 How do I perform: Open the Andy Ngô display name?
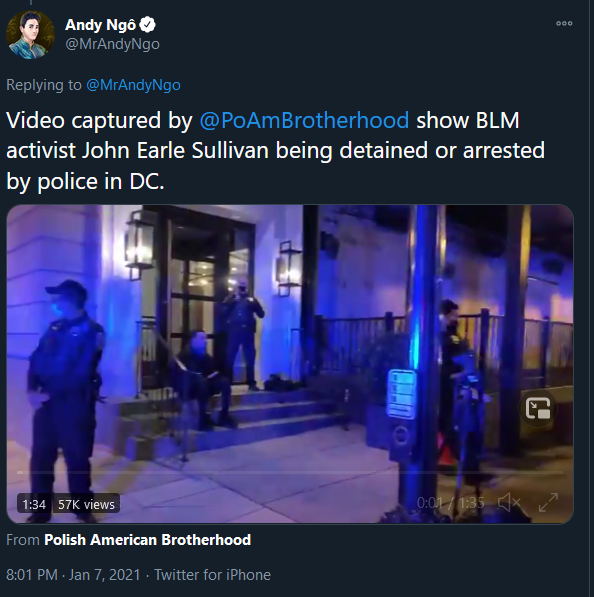point(101,25)
